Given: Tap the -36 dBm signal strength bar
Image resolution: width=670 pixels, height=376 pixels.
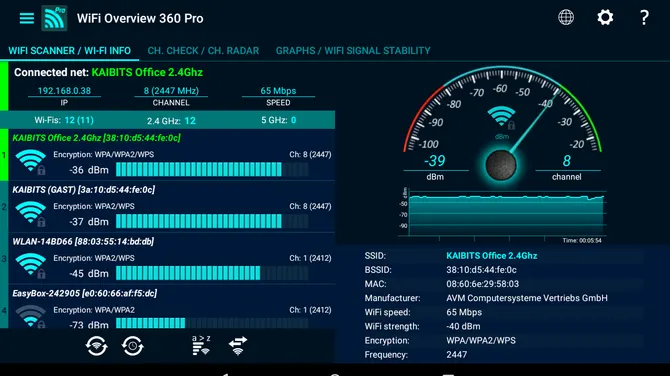Looking at the screenshot, I should coord(212,170).
